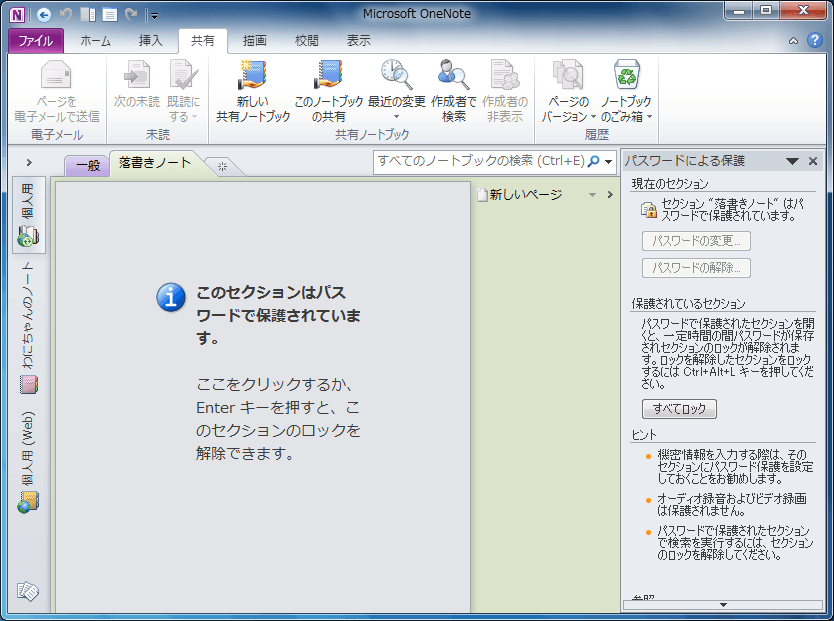
Task: Open the Customize Quick Access Toolbar dropdown
Action: pos(154,16)
